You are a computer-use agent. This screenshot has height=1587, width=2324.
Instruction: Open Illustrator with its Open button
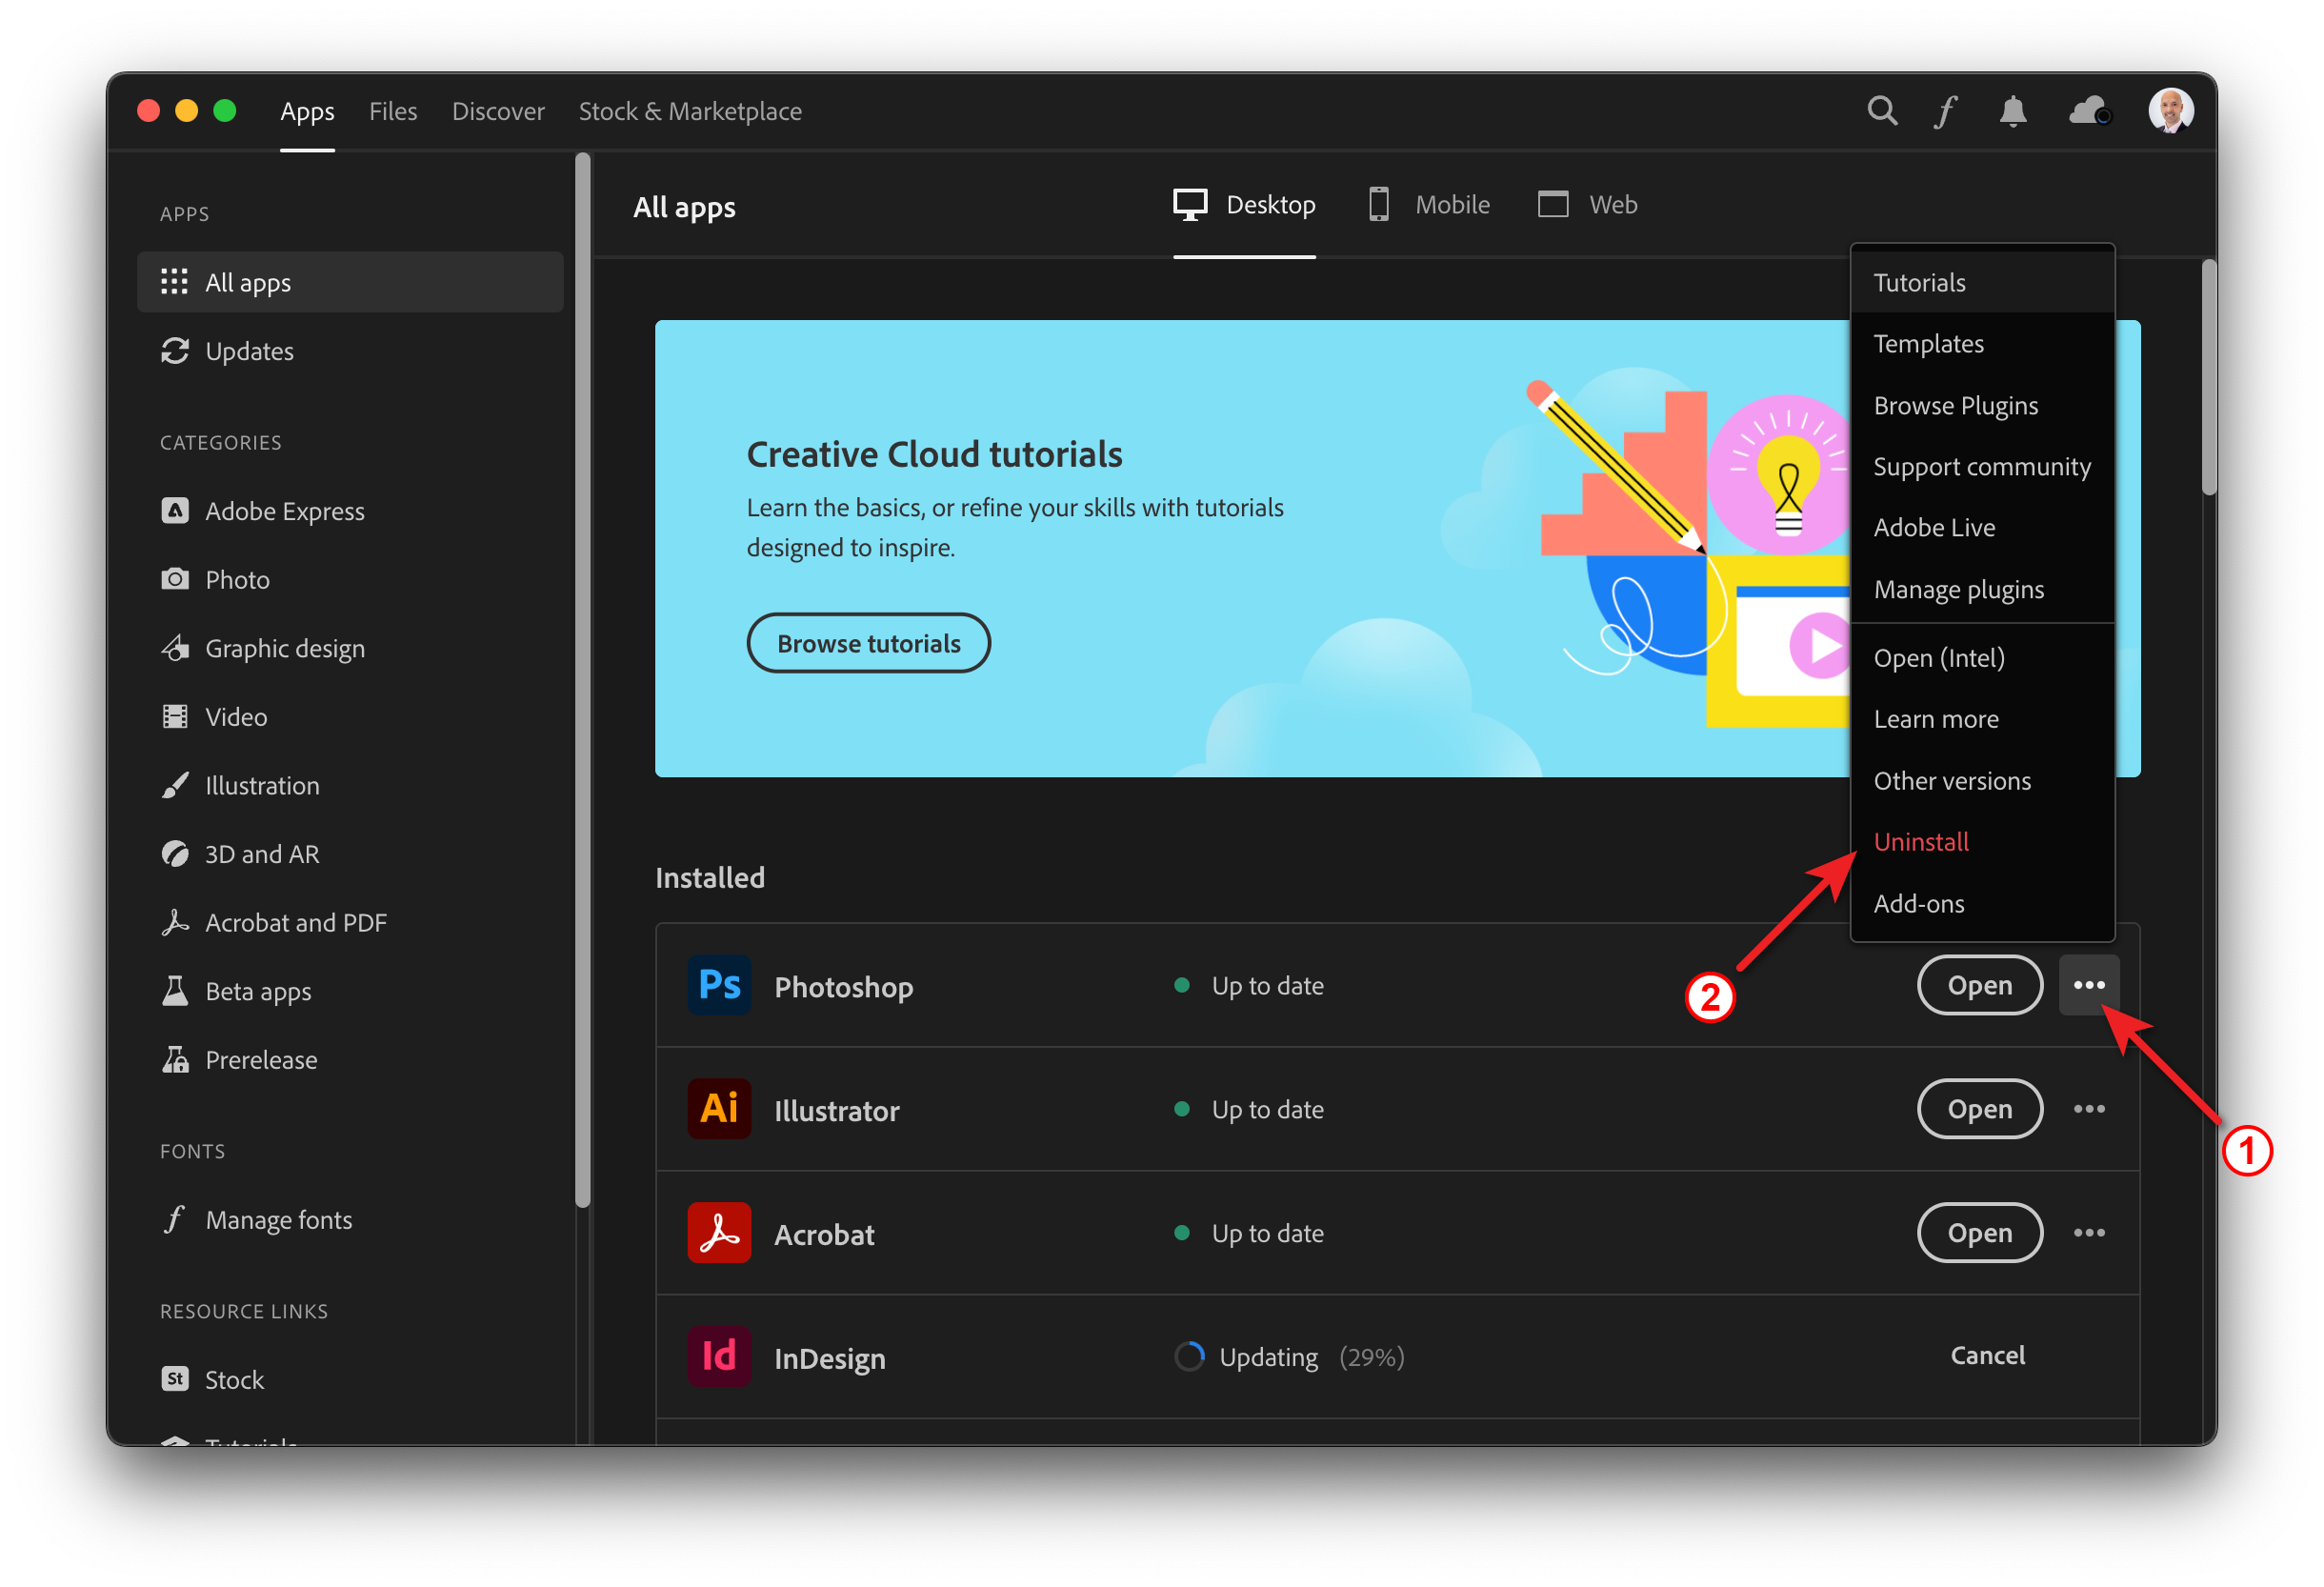point(1979,1110)
